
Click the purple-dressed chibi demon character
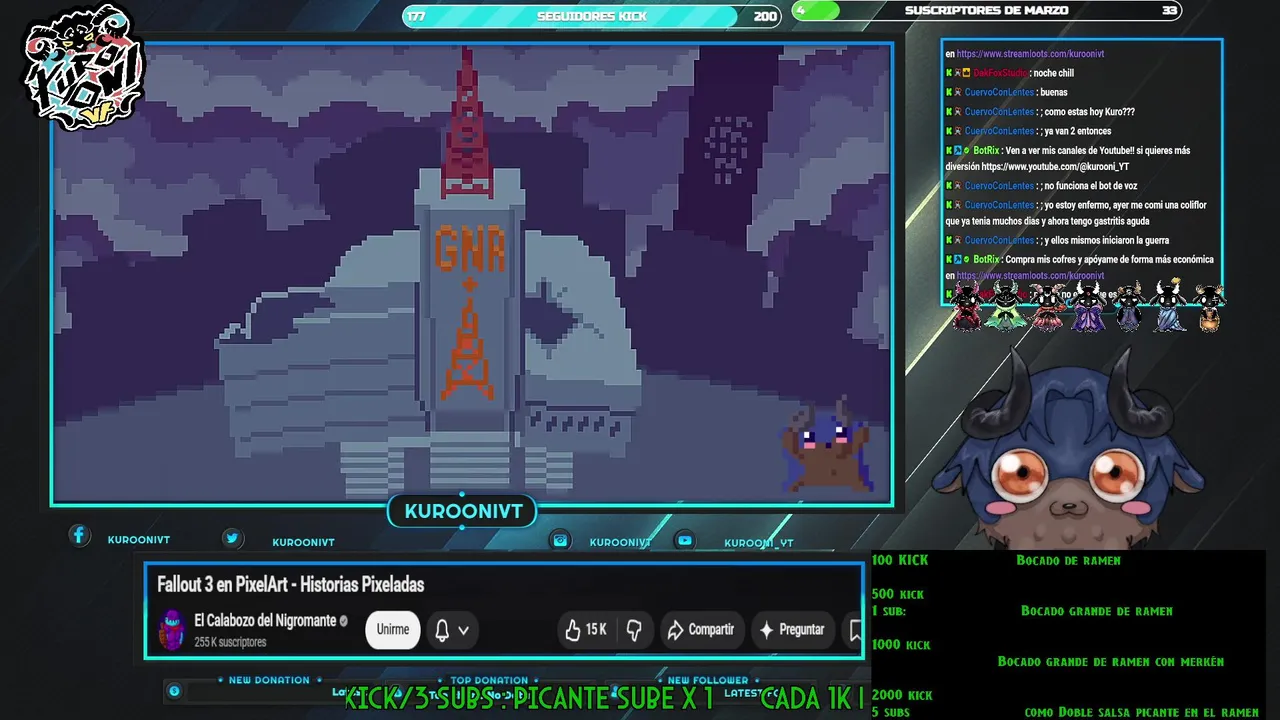point(1088,306)
